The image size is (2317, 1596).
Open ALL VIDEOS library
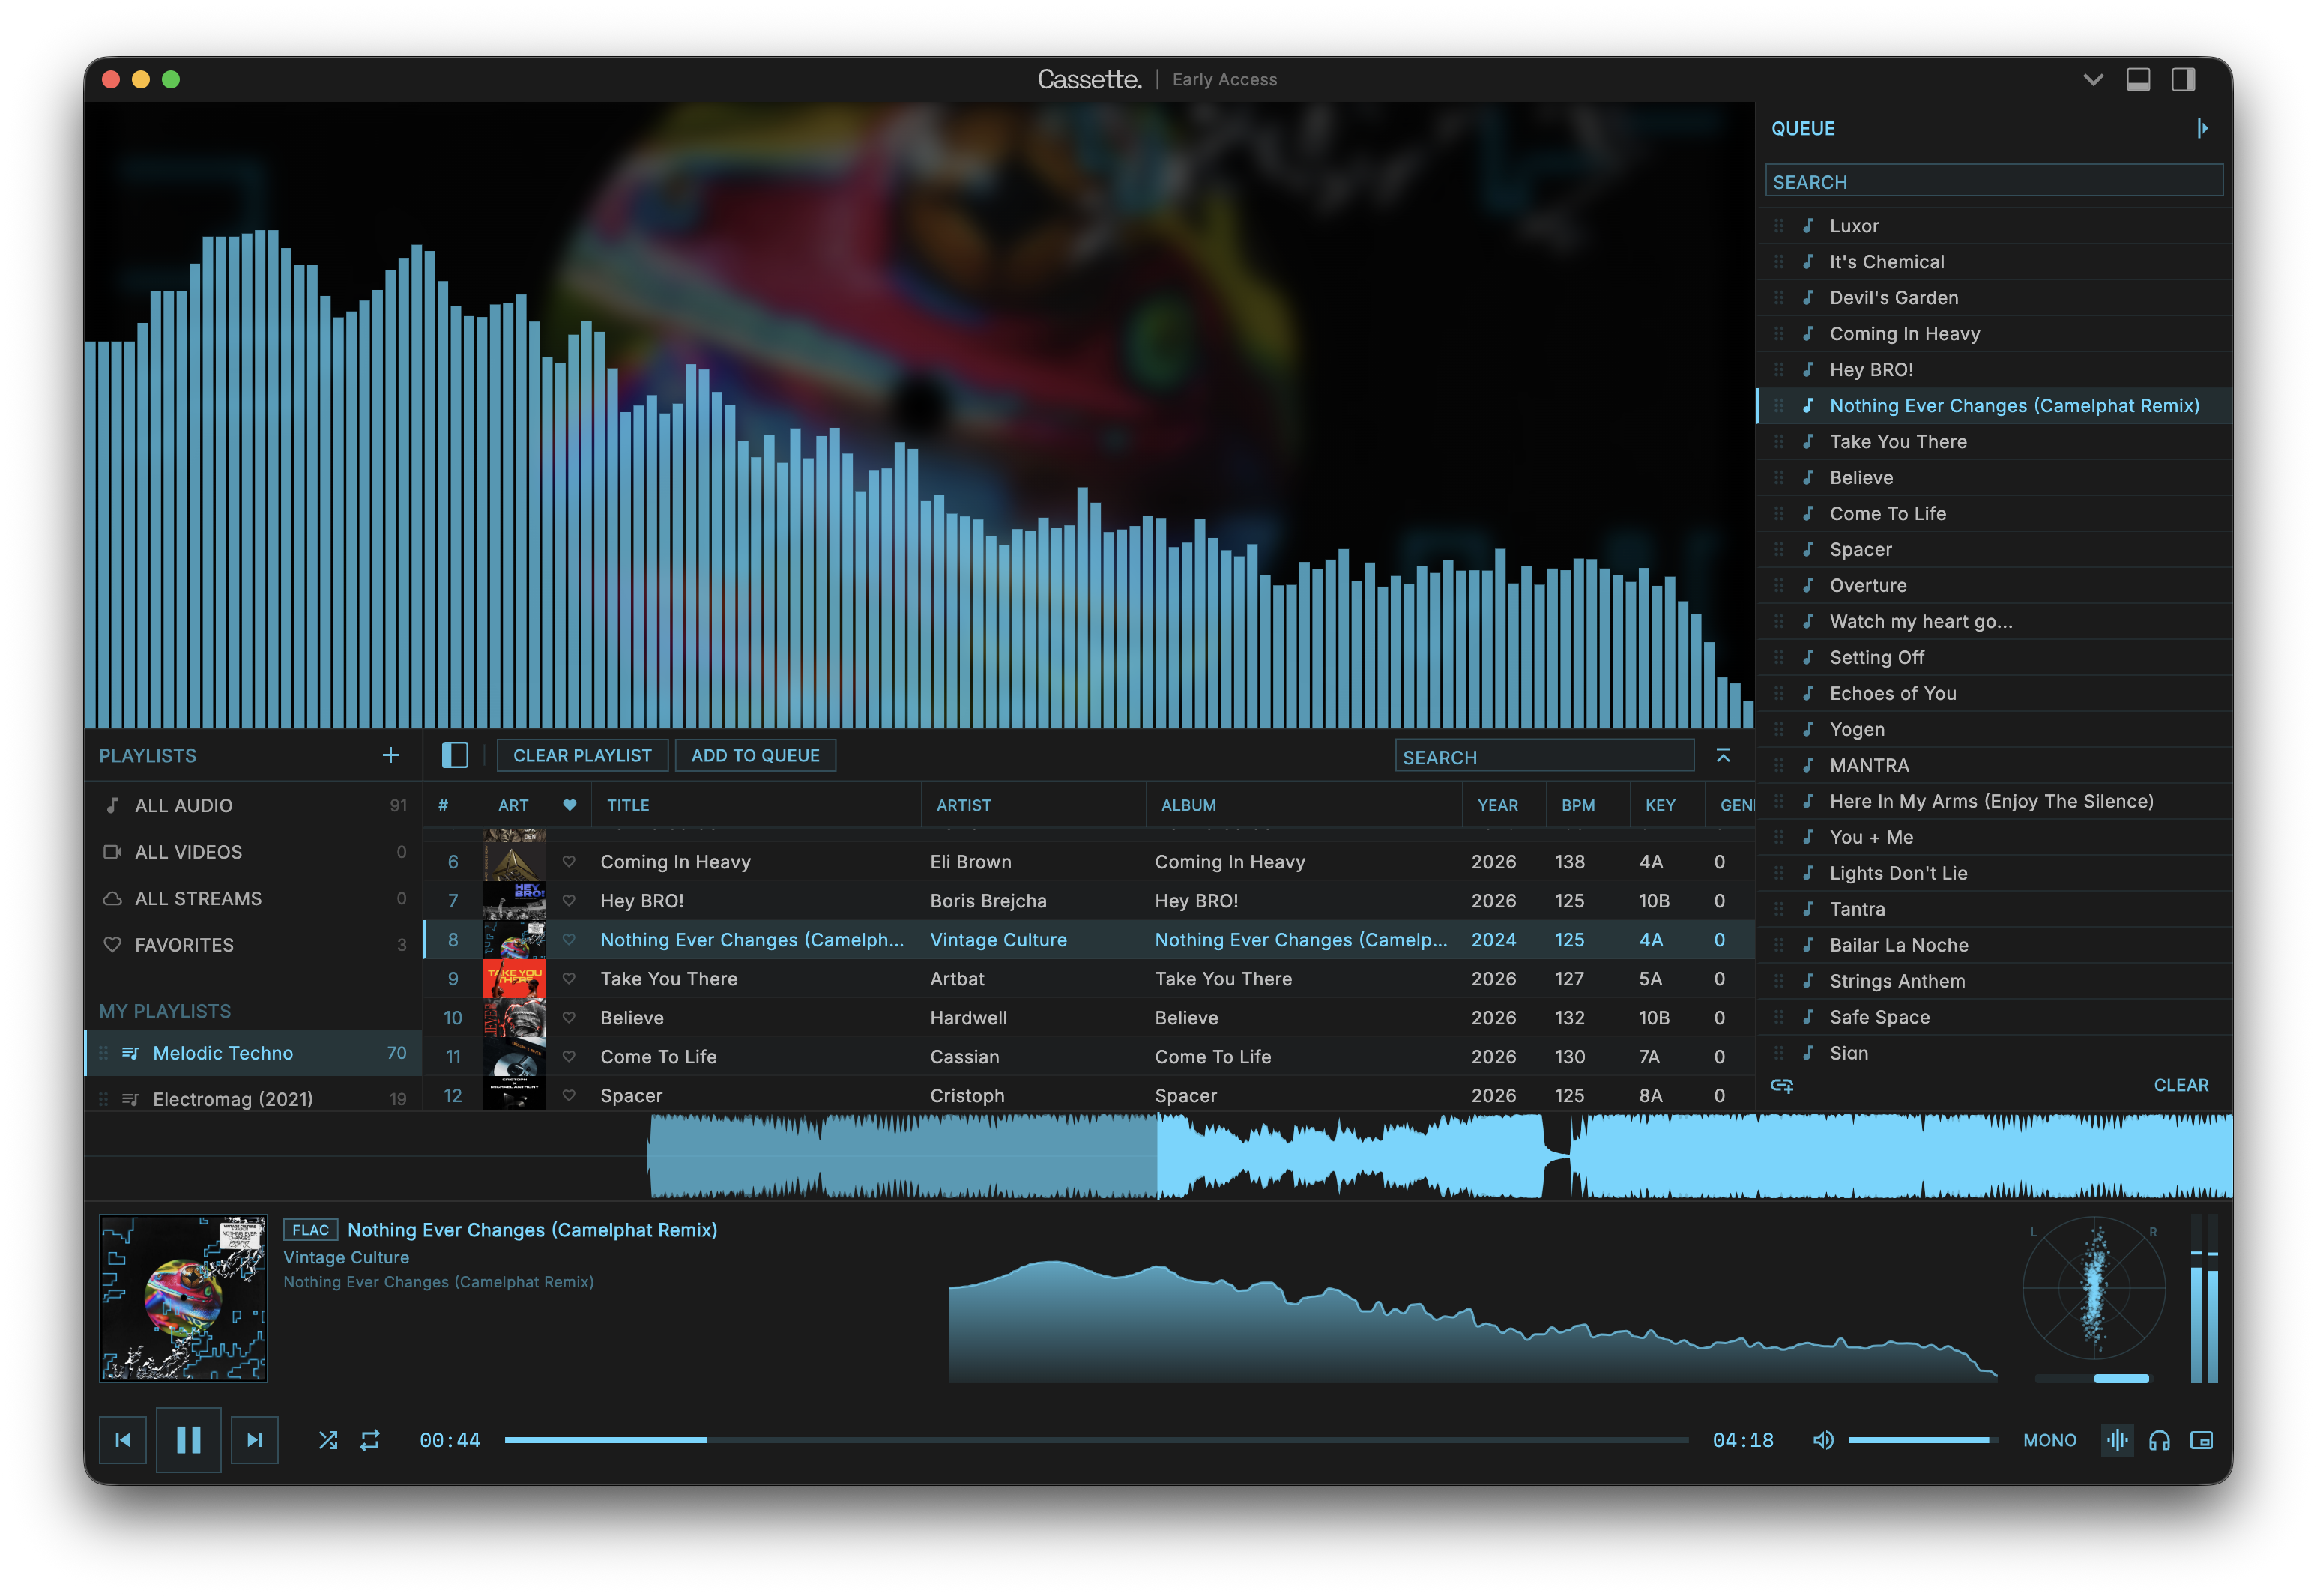(x=253, y=852)
